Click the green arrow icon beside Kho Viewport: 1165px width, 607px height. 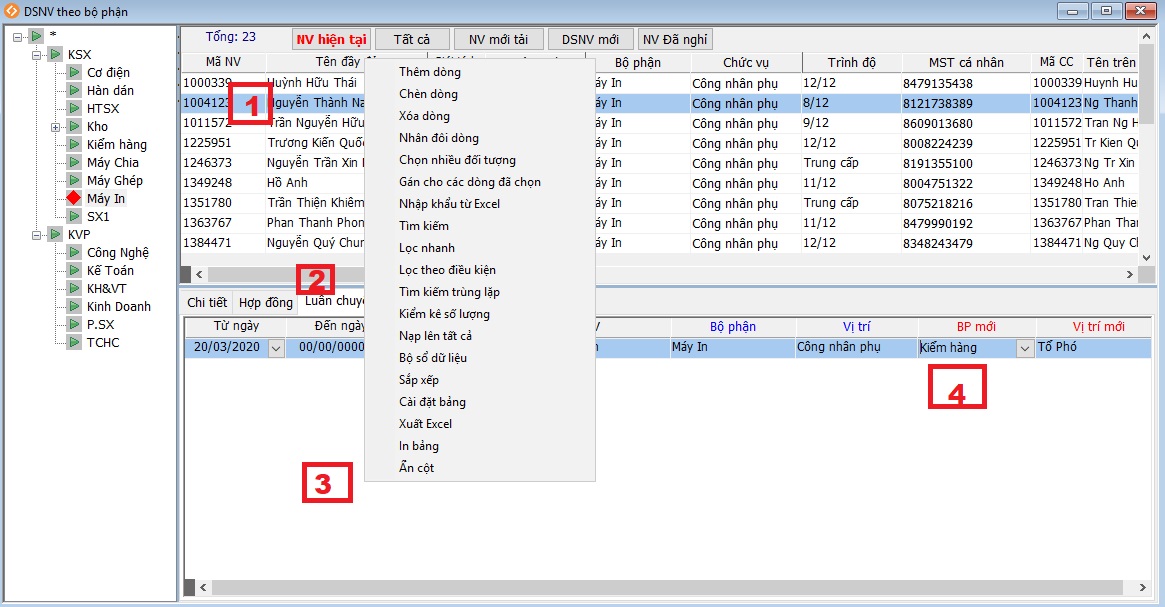74,126
